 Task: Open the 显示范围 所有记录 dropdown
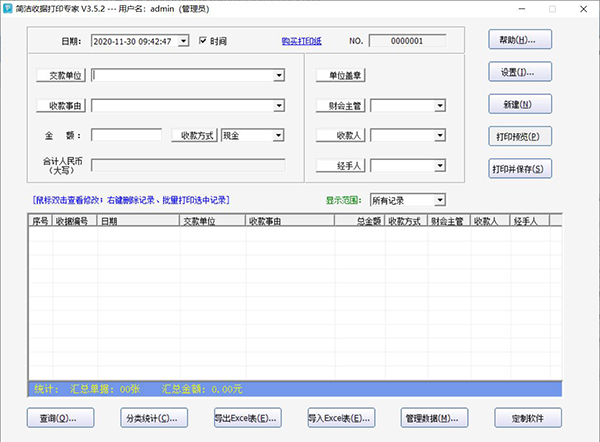[439, 200]
